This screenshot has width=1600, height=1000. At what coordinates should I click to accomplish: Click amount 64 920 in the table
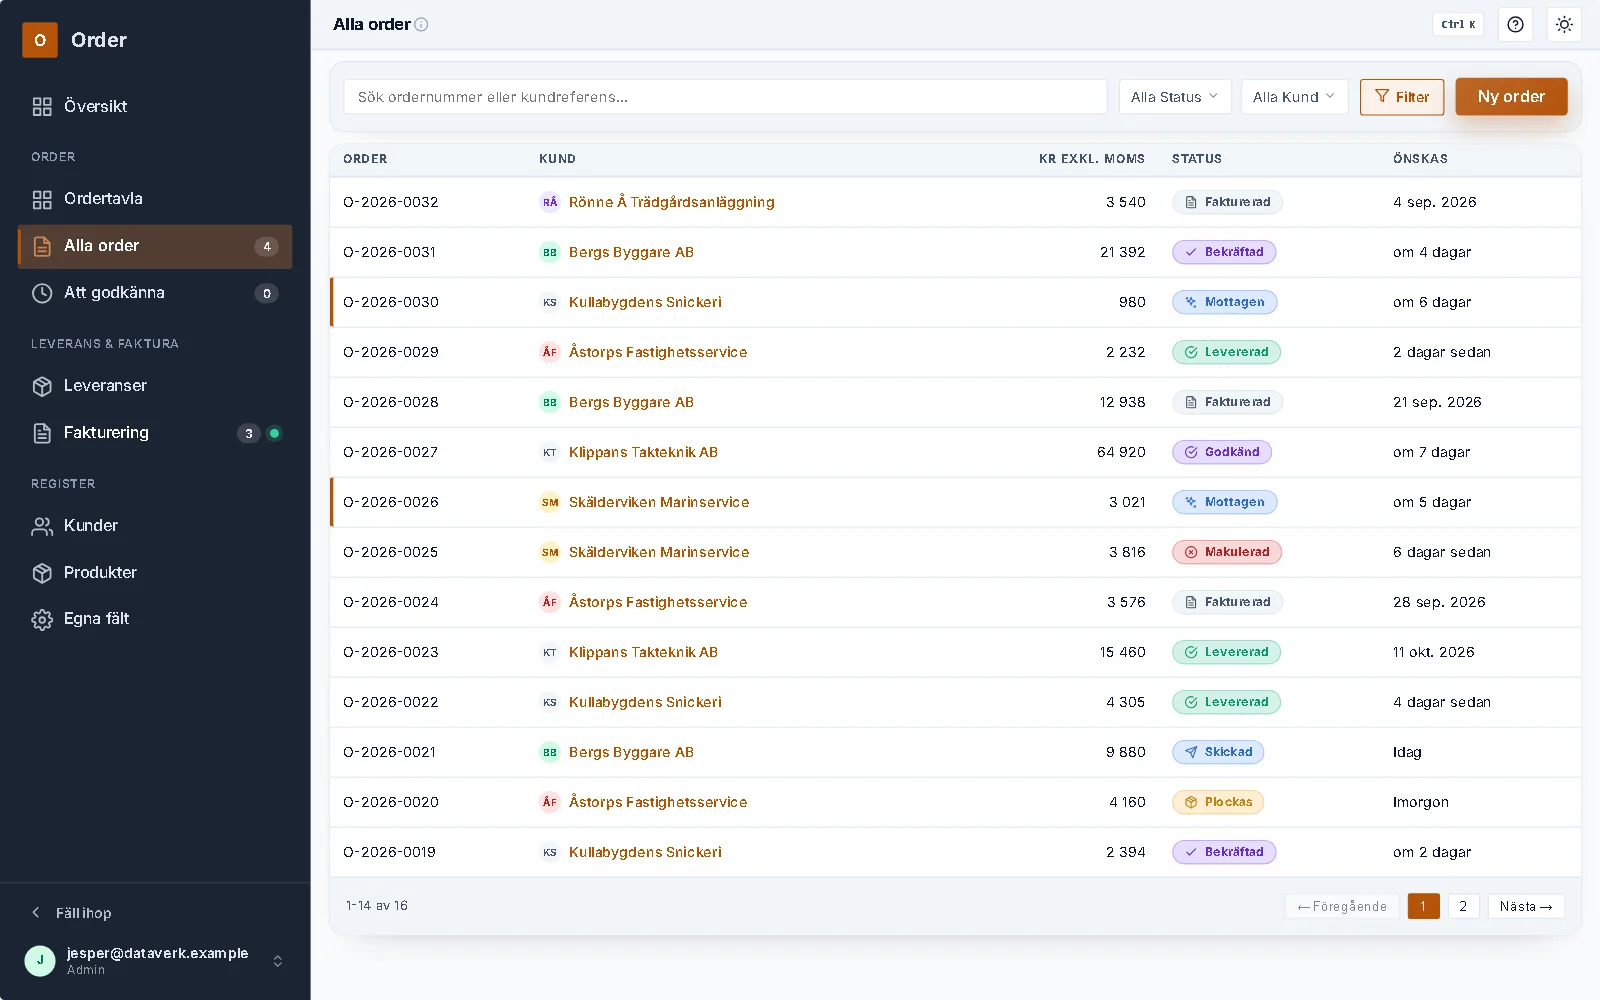click(x=1121, y=452)
